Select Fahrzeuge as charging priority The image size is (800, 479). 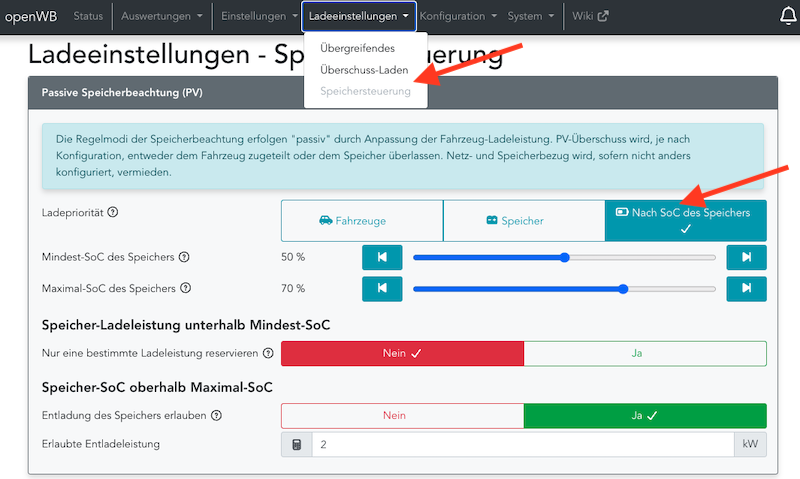(x=361, y=221)
